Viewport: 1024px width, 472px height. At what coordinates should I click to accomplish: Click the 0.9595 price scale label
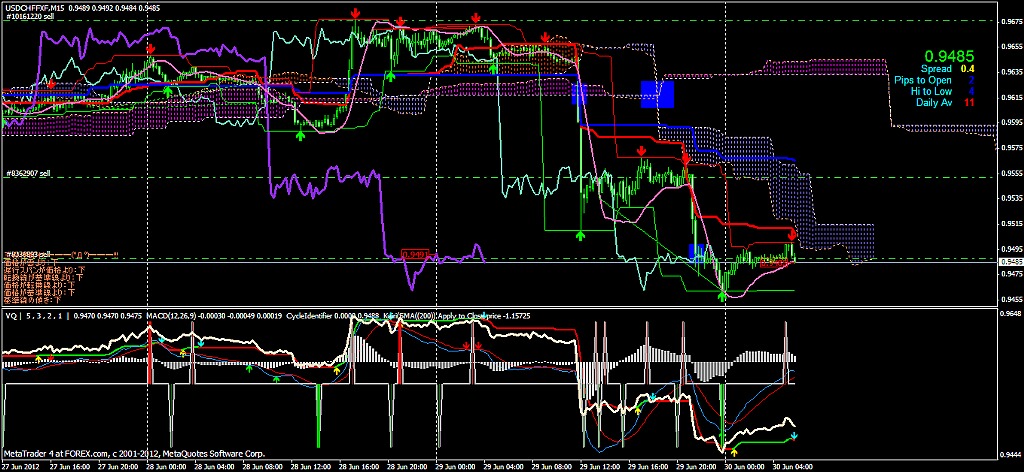pyautogui.click(x=1012, y=123)
